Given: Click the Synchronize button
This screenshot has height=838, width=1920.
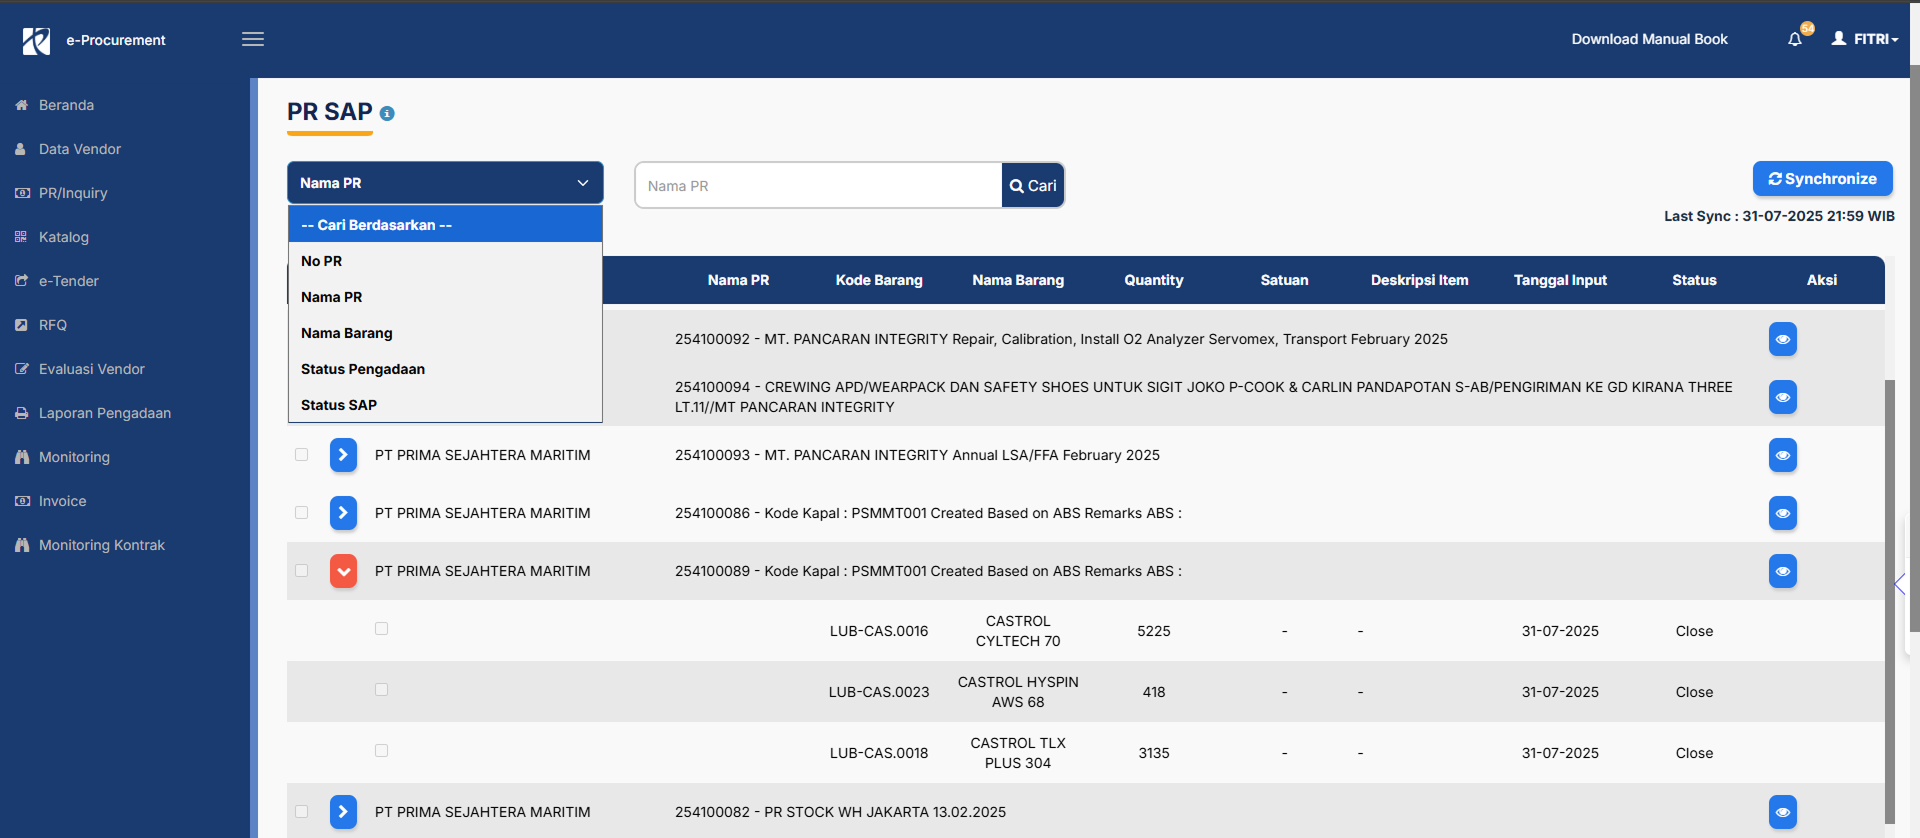Looking at the screenshot, I should click(1822, 179).
